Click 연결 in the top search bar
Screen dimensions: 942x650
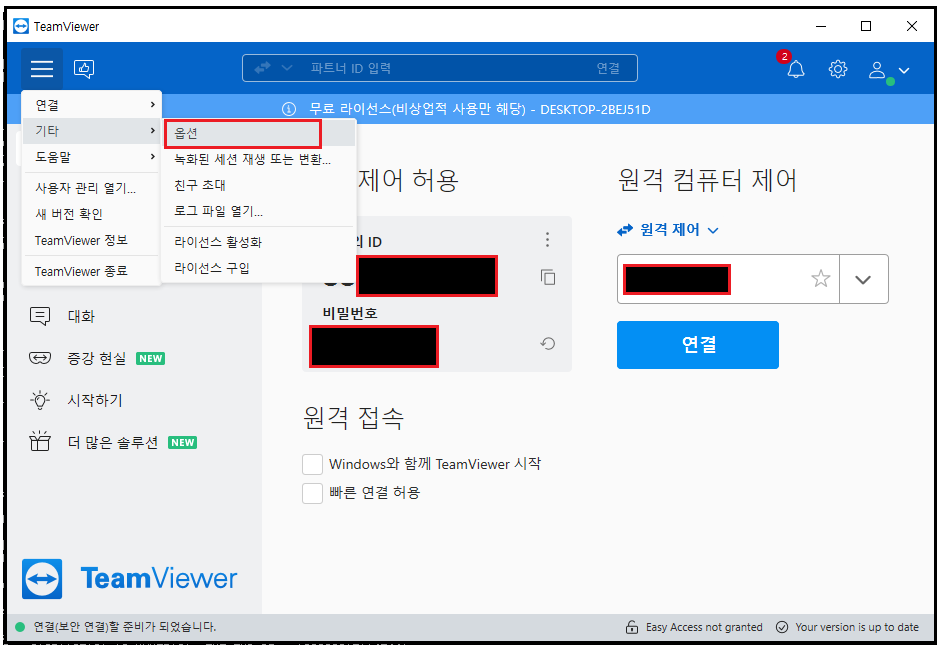(x=608, y=68)
